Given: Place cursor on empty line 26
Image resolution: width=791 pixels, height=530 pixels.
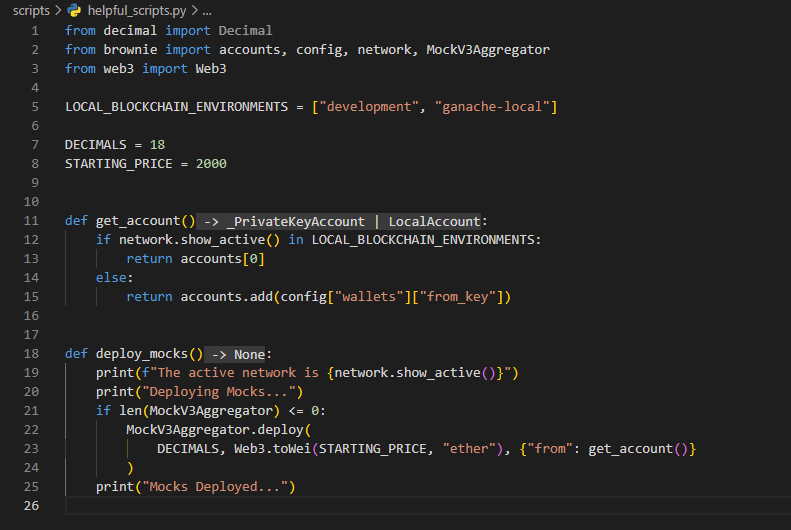Looking at the screenshot, I should (x=428, y=506).
